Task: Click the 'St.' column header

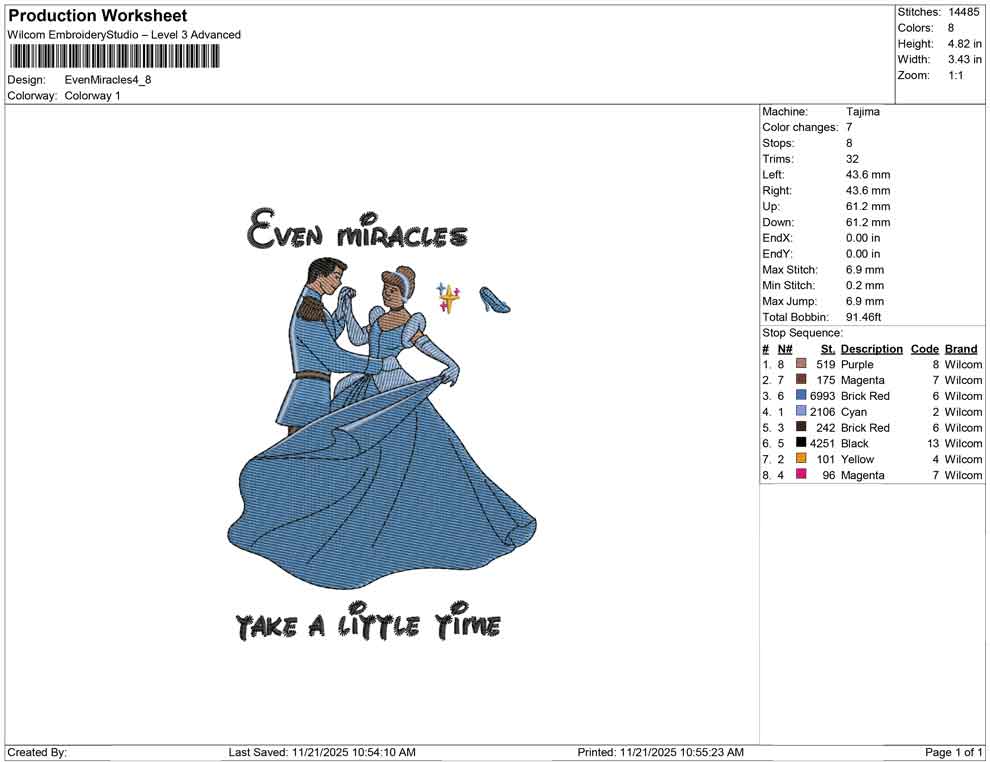Action: pyautogui.click(x=828, y=348)
